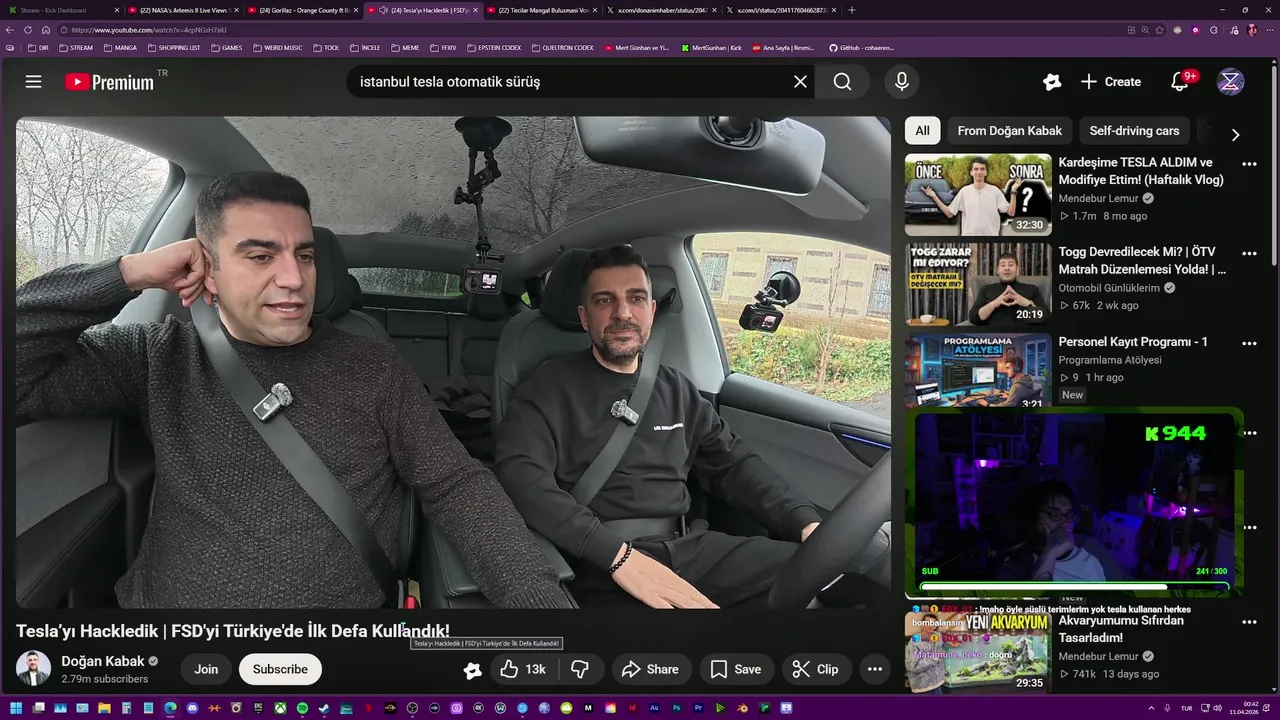Screen dimensions: 1280x720
Task: Switch to the NASA's Artemis II browser tab
Action: (x=183, y=10)
